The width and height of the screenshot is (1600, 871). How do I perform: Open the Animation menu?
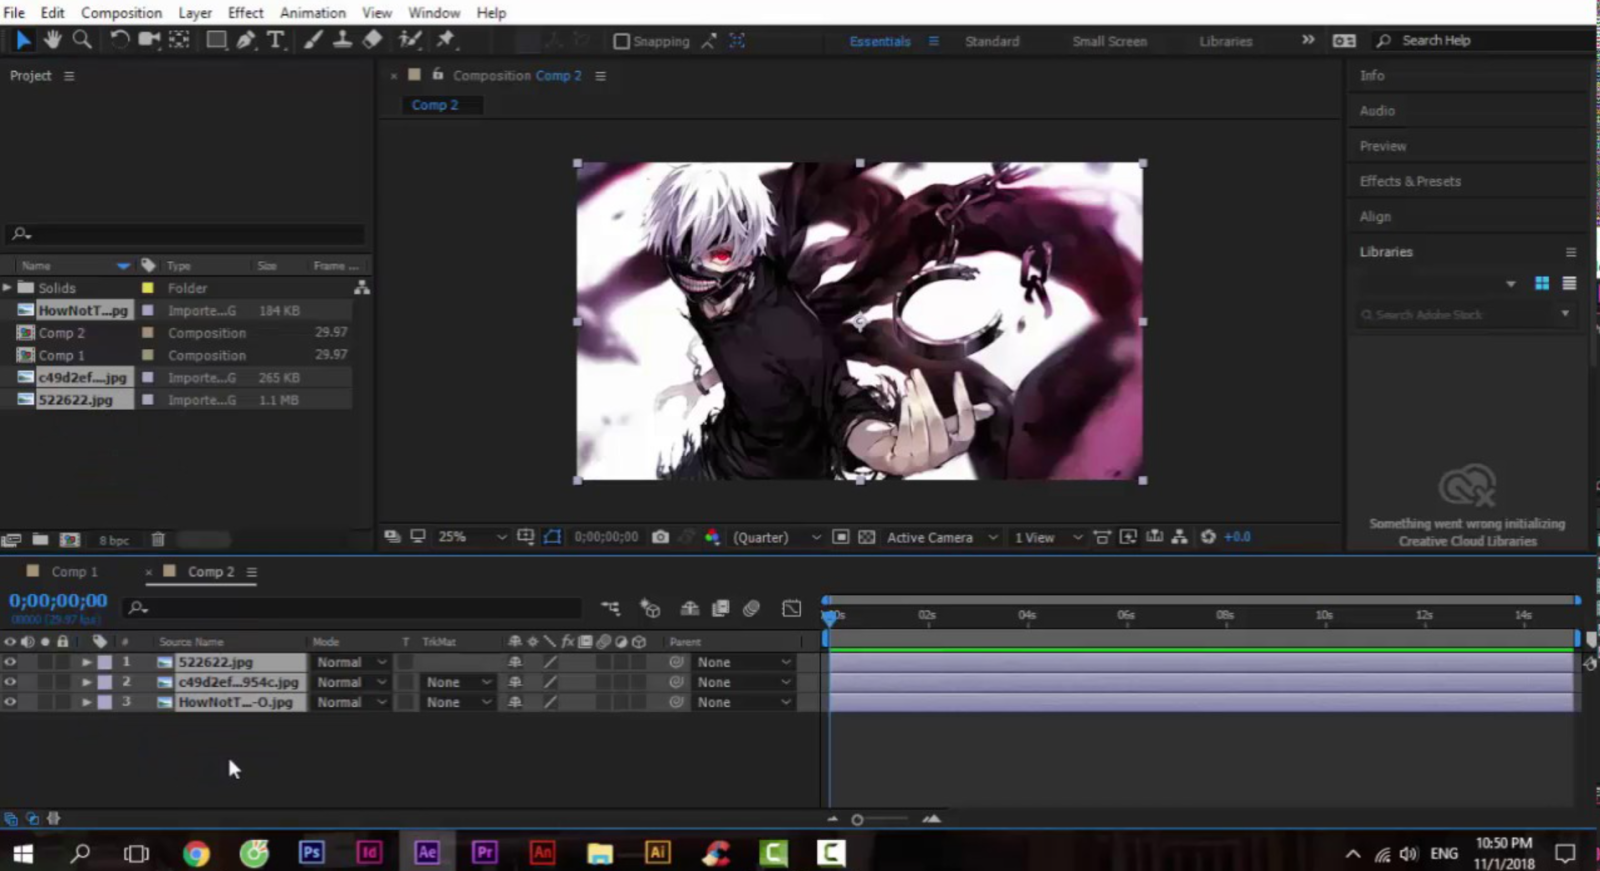(x=312, y=13)
